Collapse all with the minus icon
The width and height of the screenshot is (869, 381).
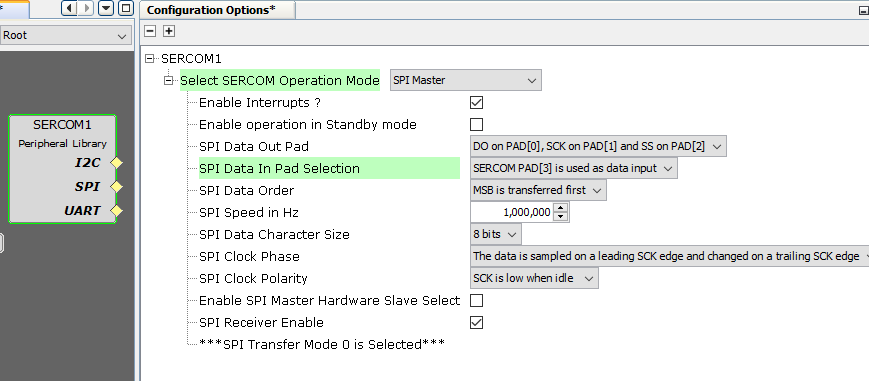pyautogui.click(x=150, y=31)
